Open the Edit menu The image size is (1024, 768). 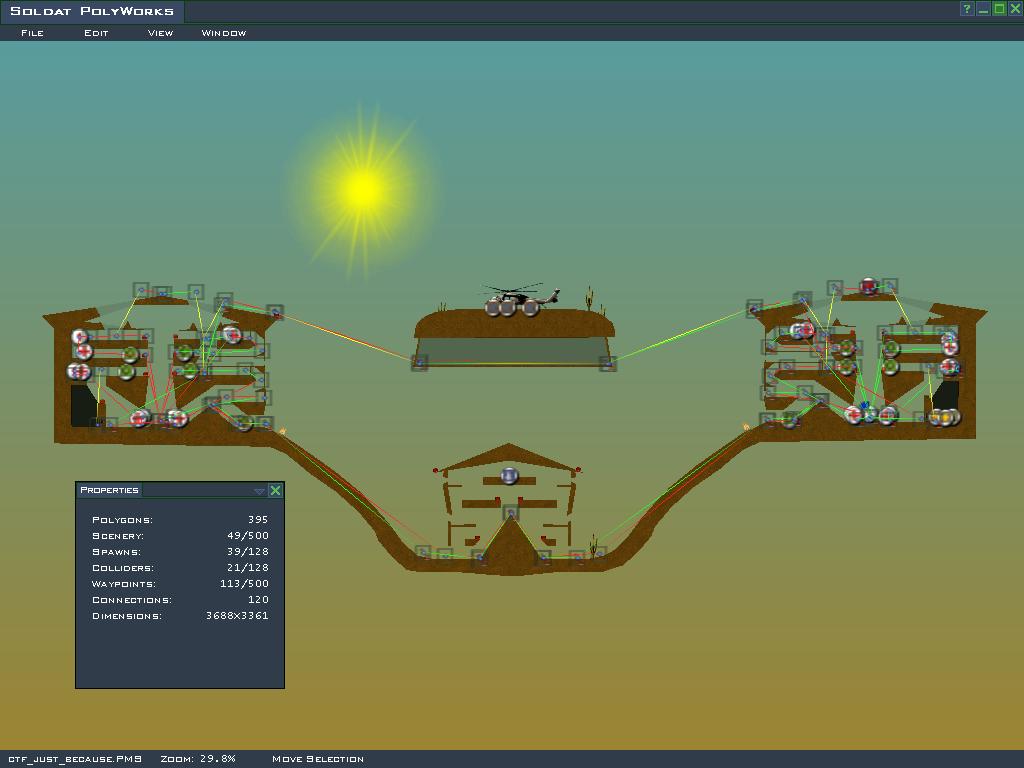tap(96, 33)
